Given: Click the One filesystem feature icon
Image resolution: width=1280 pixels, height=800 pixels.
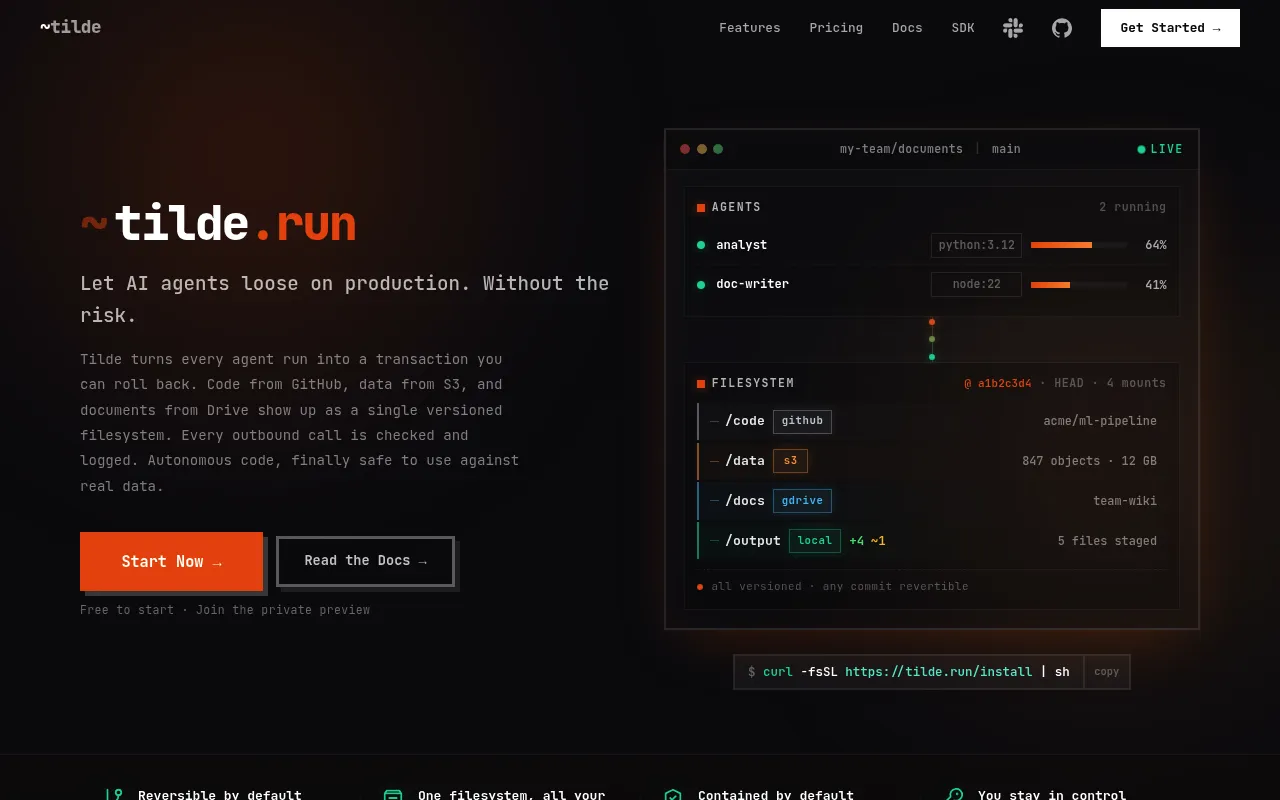Looking at the screenshot, I should click(x=393, y=796).
